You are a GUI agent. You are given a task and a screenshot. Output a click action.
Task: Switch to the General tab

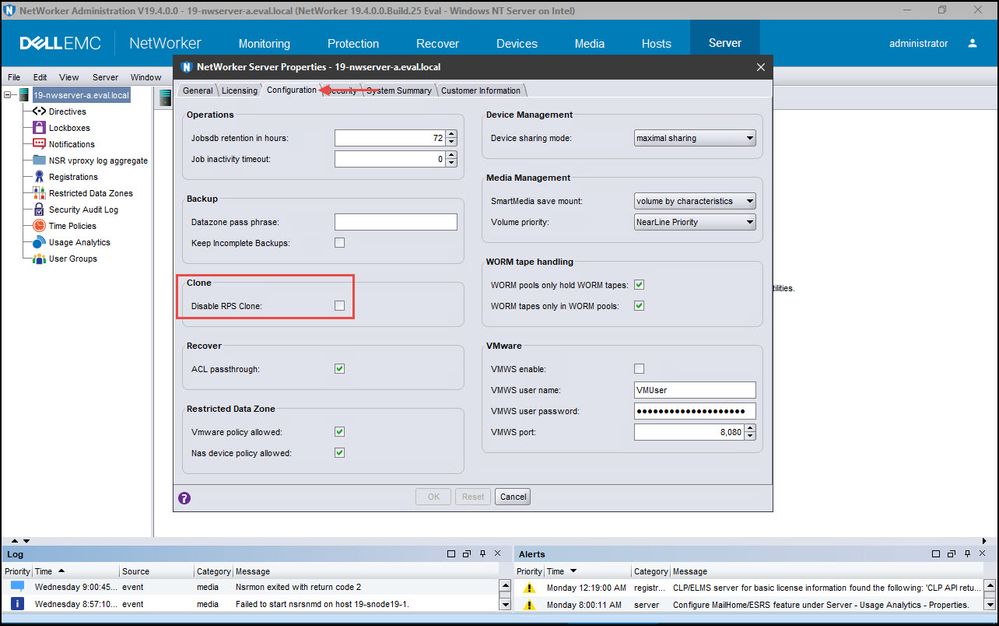coord(198,90)
